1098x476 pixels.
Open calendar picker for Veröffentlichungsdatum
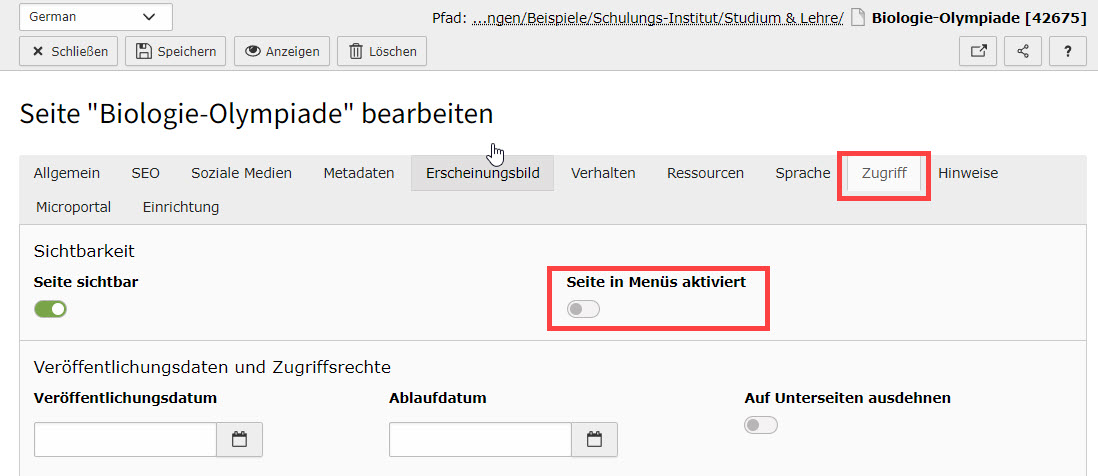pyautogui.click(x=239, y=439)
